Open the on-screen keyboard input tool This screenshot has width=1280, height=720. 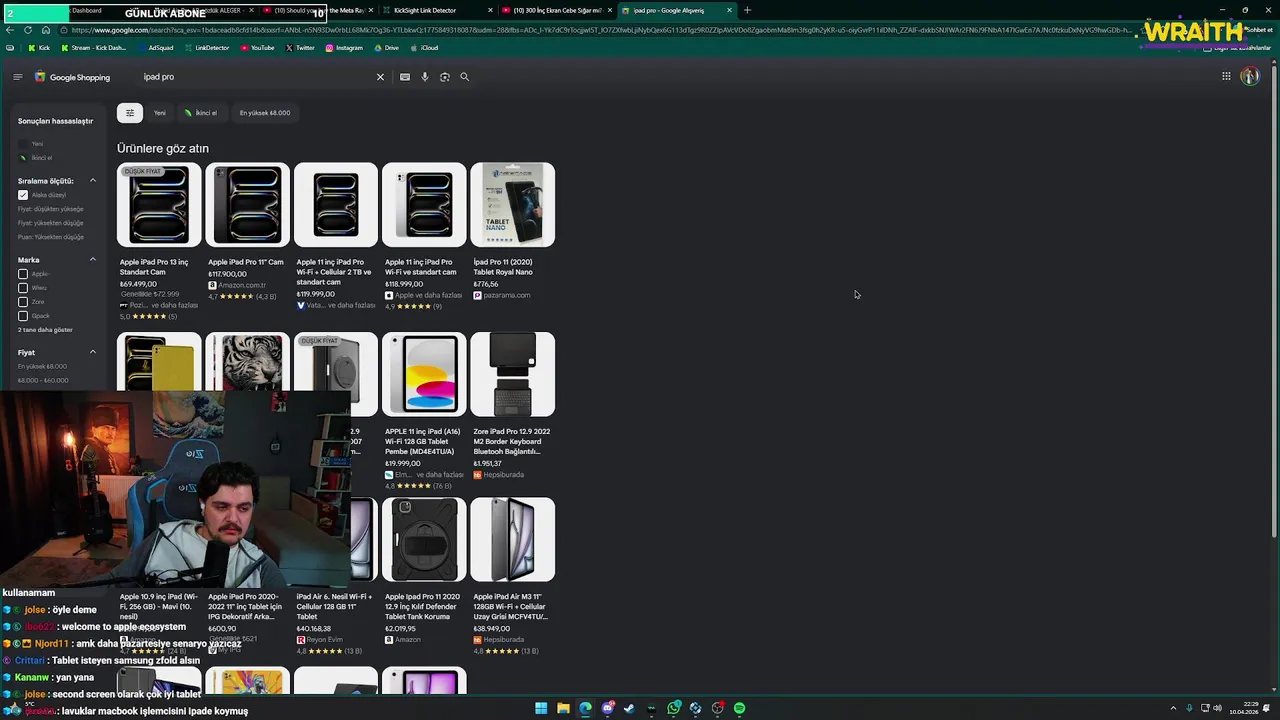(x=405, y=77)
